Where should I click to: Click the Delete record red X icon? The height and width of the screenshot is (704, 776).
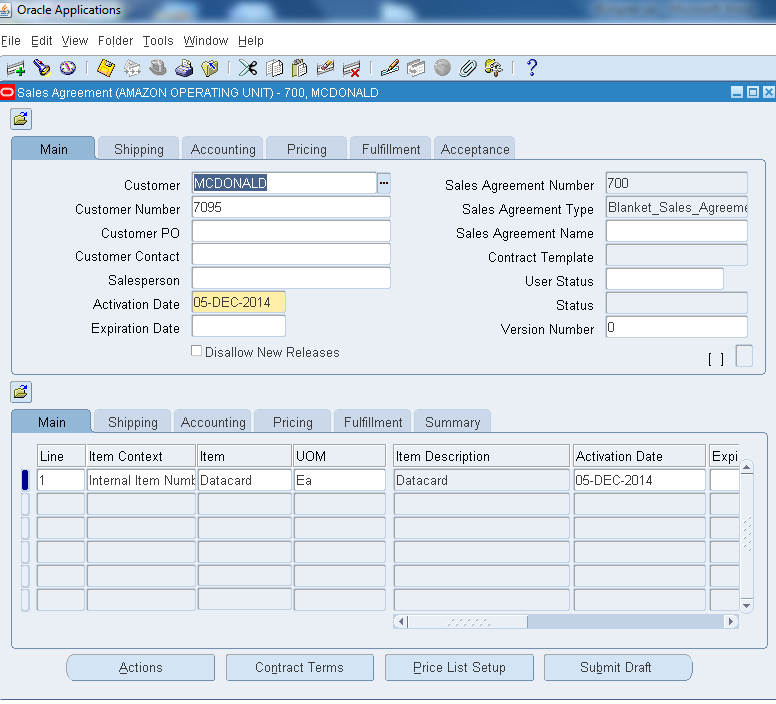point(351,68)
